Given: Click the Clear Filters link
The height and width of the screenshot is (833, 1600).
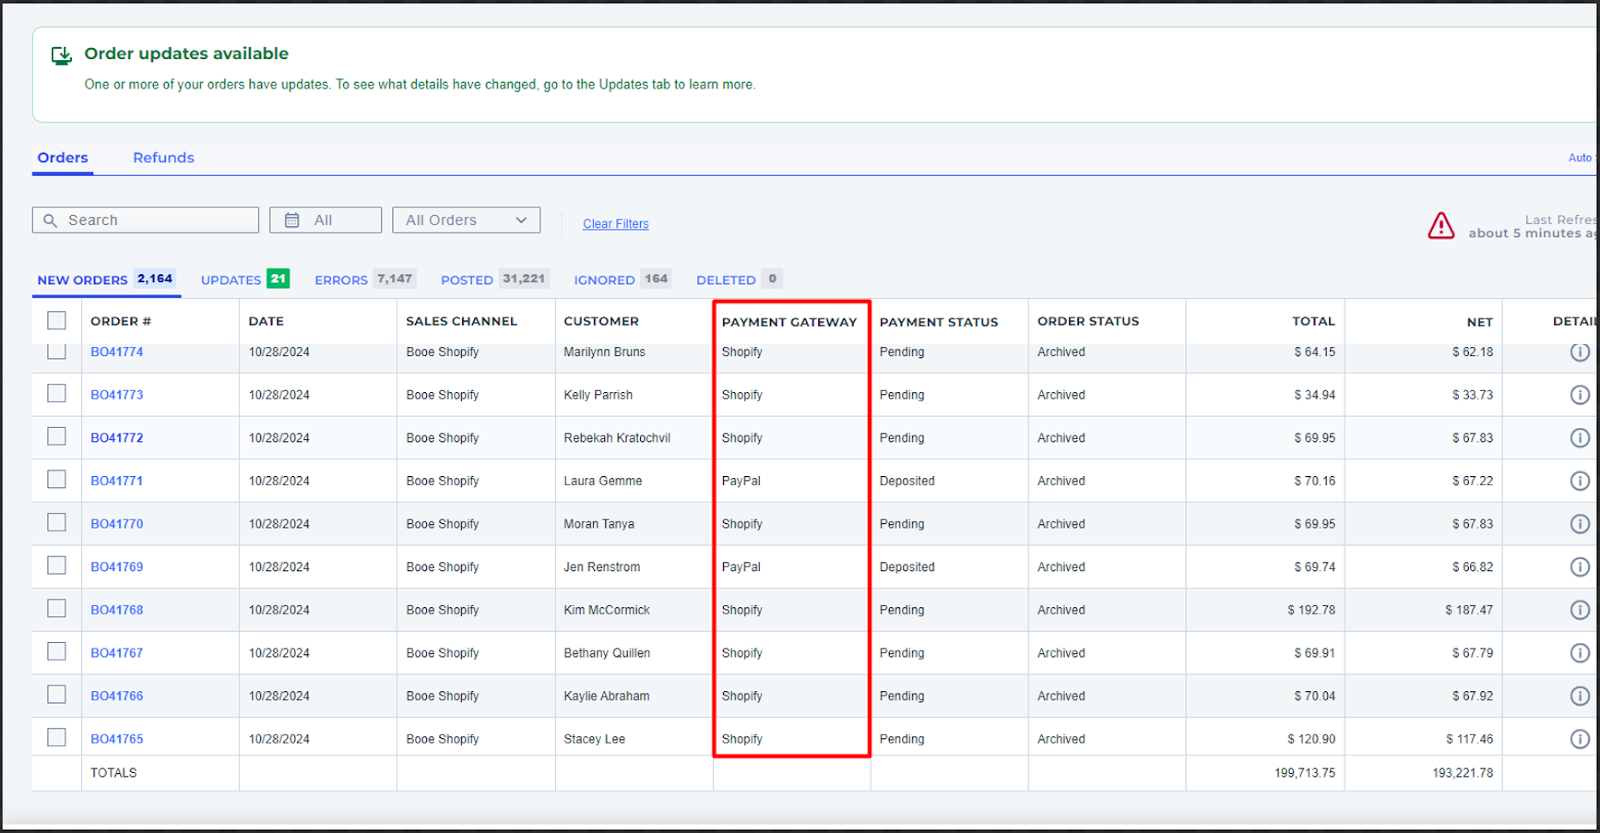Looking at the screenshot, I should point(615,224).
